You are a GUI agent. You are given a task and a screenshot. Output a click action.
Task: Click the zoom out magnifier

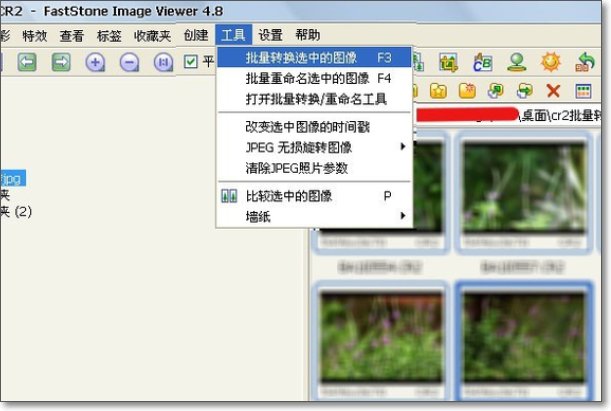(129, 62)
